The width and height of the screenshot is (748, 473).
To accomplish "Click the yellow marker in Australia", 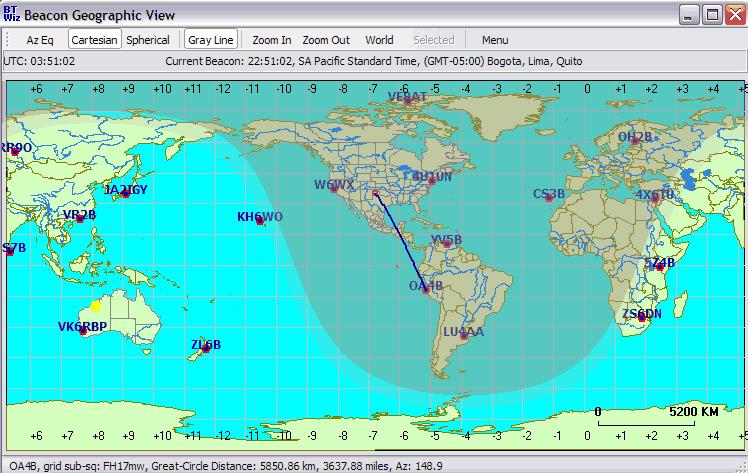I will tap(95, 306).
